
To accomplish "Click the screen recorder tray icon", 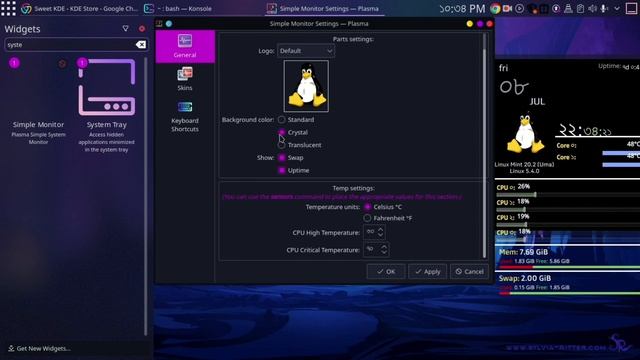I will pyautogui.click(x=507, y=9).
